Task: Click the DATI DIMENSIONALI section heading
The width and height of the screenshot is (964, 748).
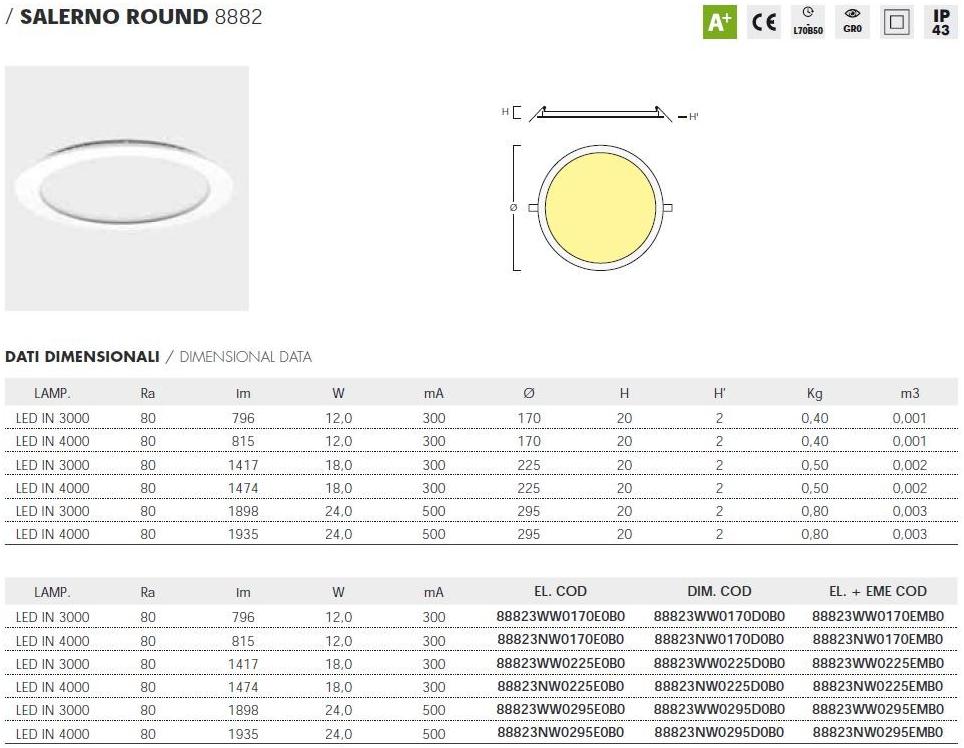Action: [82, 356]
